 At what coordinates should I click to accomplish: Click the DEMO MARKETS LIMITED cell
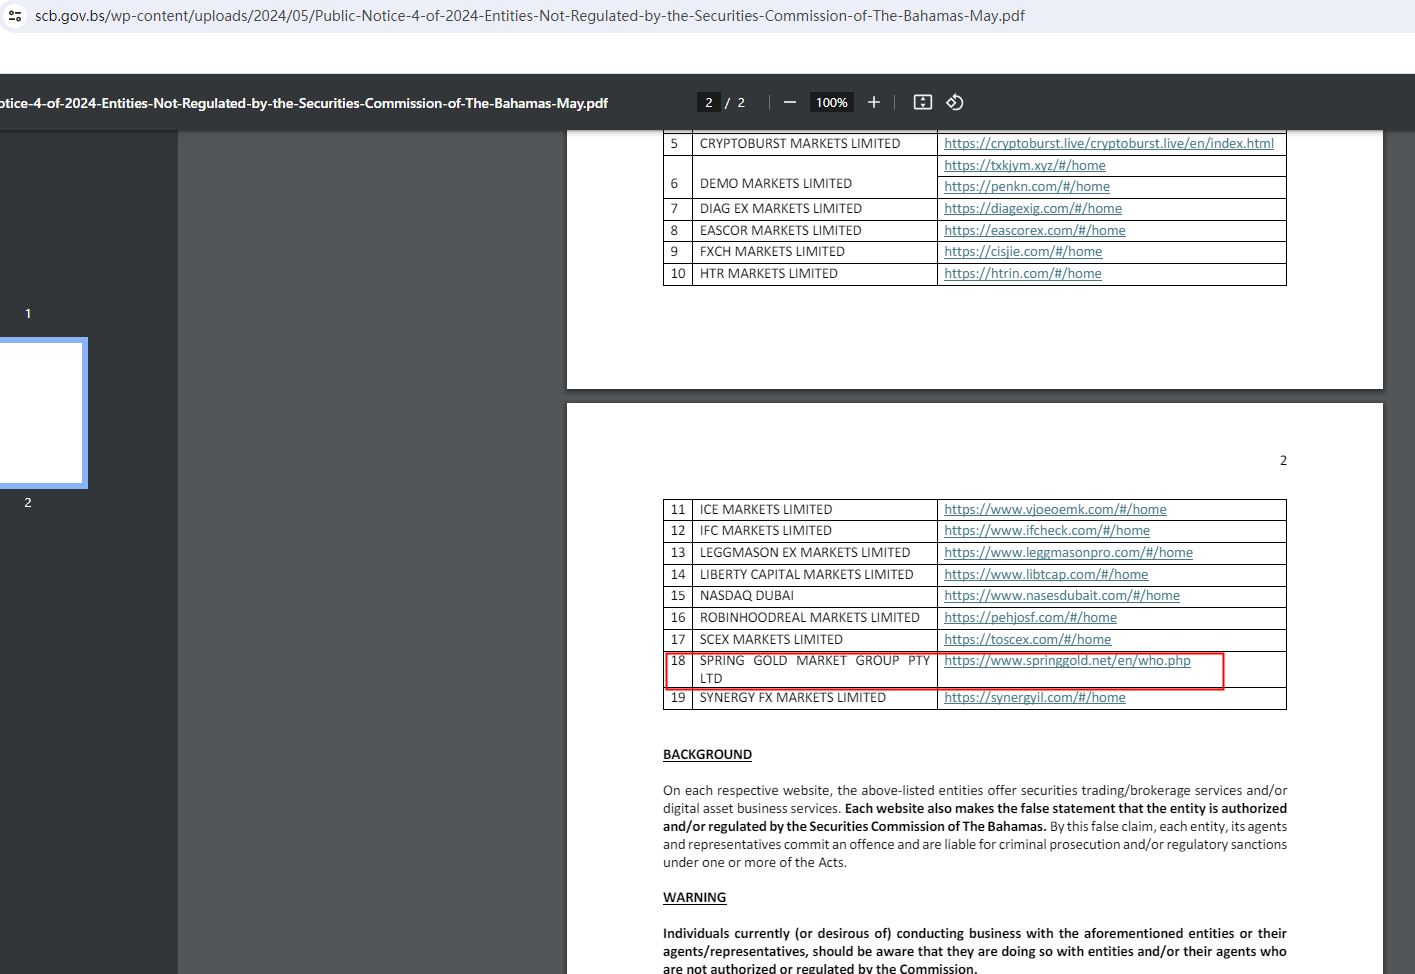click(815, 177)
